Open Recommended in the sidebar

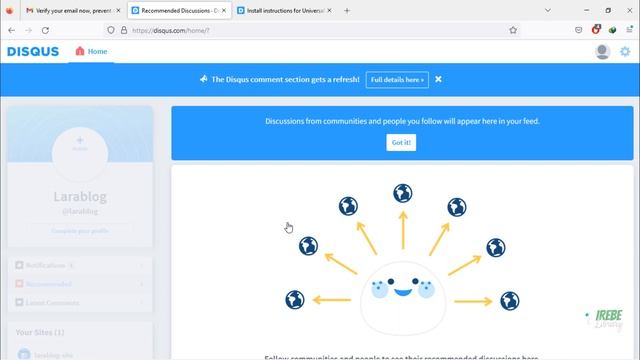click(80, 284)
